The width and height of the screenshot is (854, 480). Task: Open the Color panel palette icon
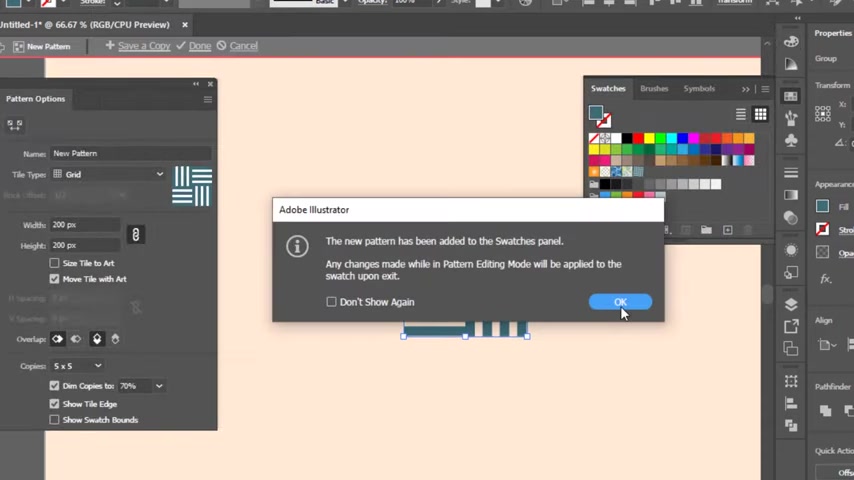pos(791,42)
